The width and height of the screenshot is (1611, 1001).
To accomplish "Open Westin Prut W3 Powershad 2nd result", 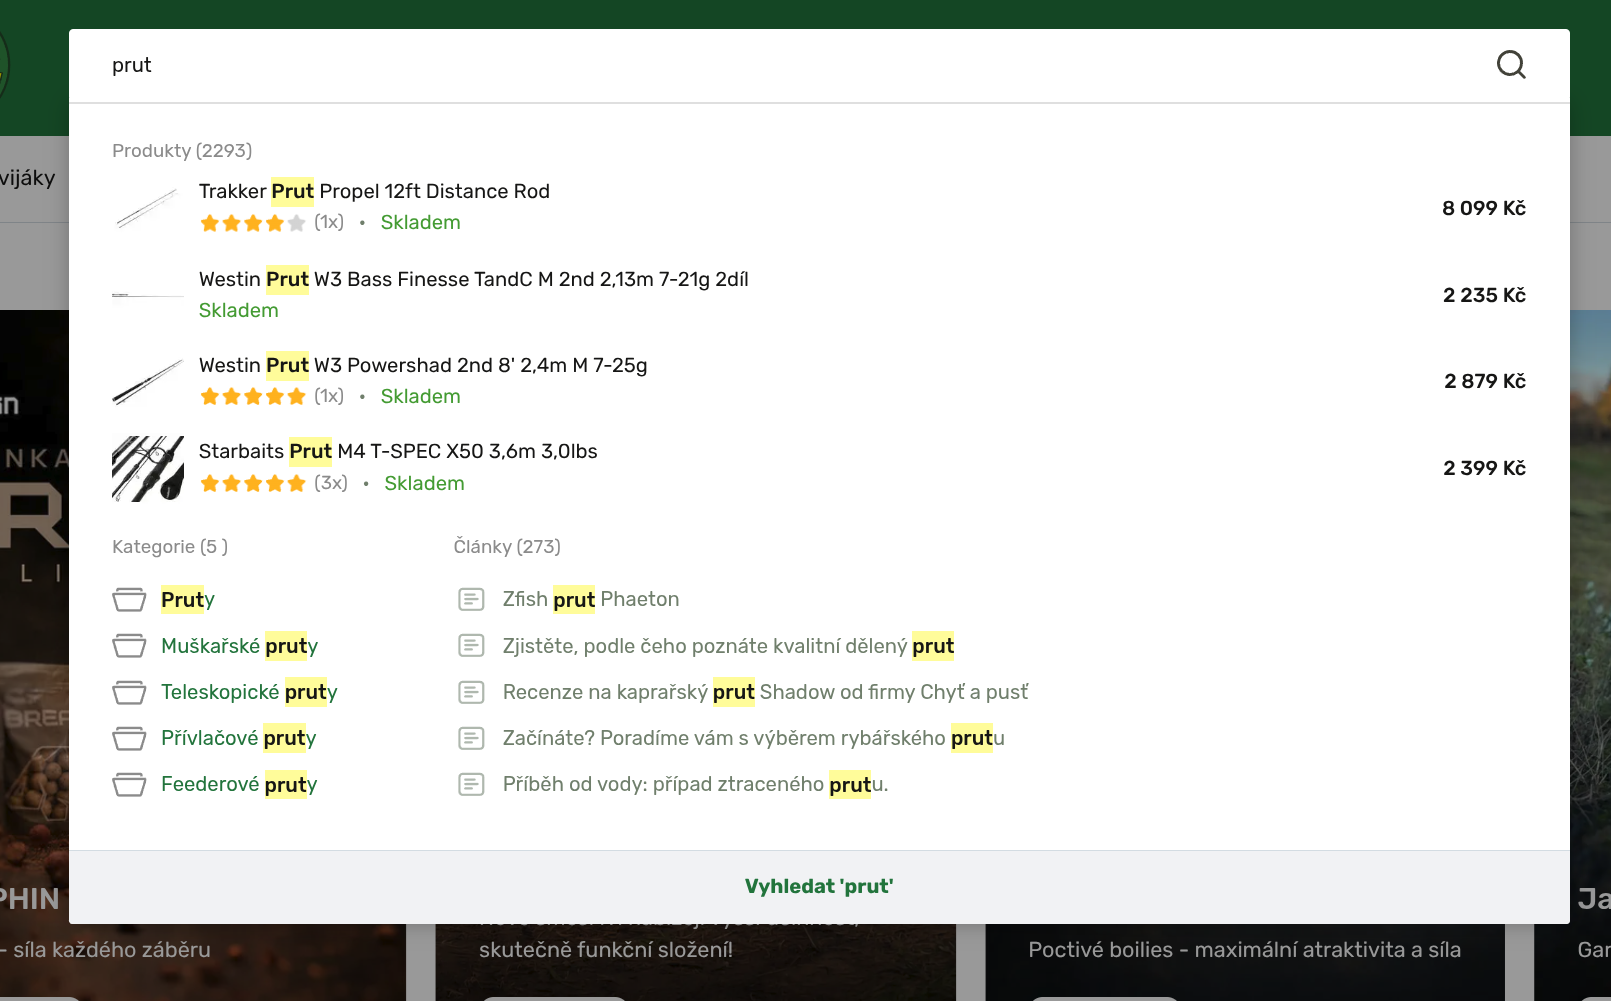I will (x=423, y=365).
